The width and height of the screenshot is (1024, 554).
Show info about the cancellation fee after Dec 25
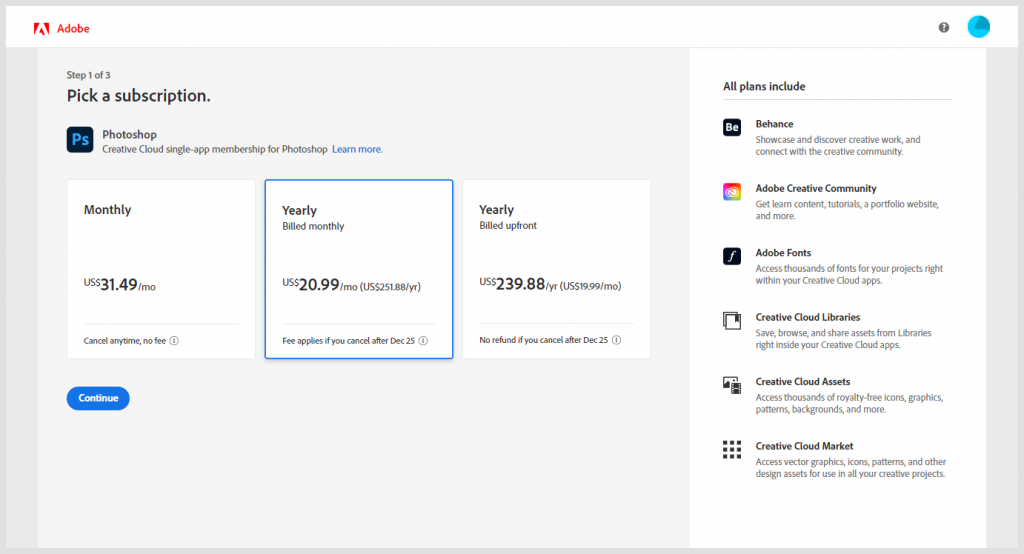pyautogui.click(x=423, y=341)
